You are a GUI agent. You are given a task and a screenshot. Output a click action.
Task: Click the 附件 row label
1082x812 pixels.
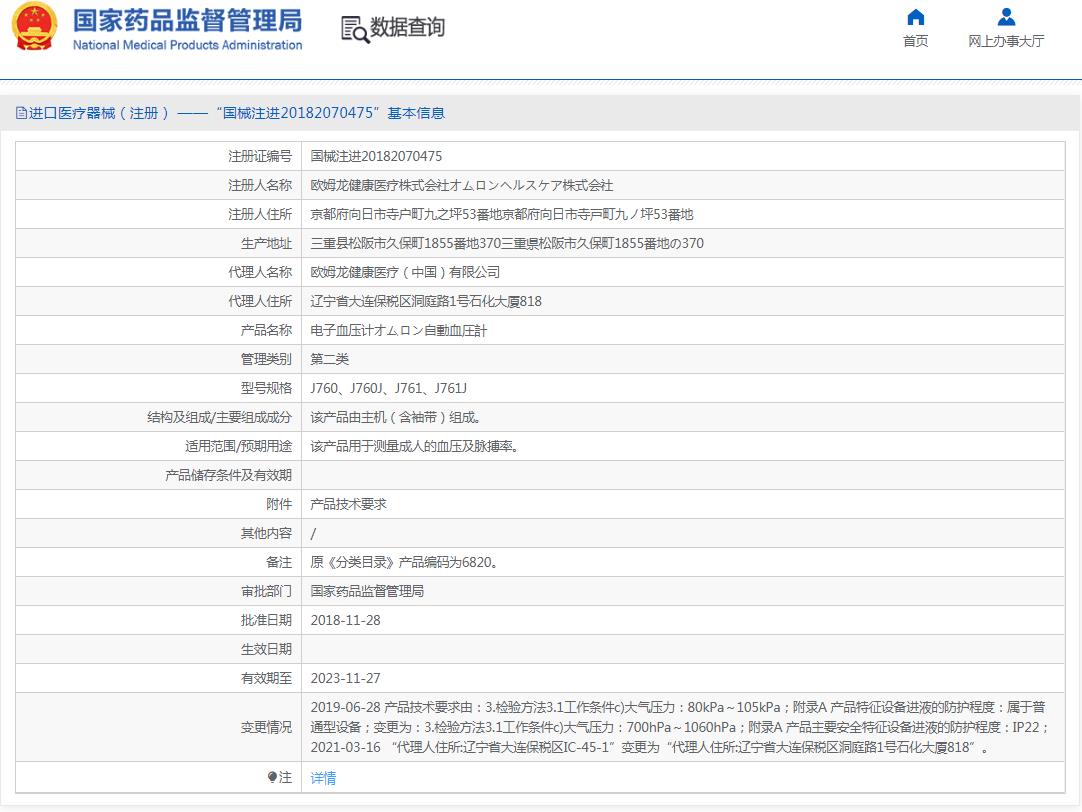click(x=279, y=504)
